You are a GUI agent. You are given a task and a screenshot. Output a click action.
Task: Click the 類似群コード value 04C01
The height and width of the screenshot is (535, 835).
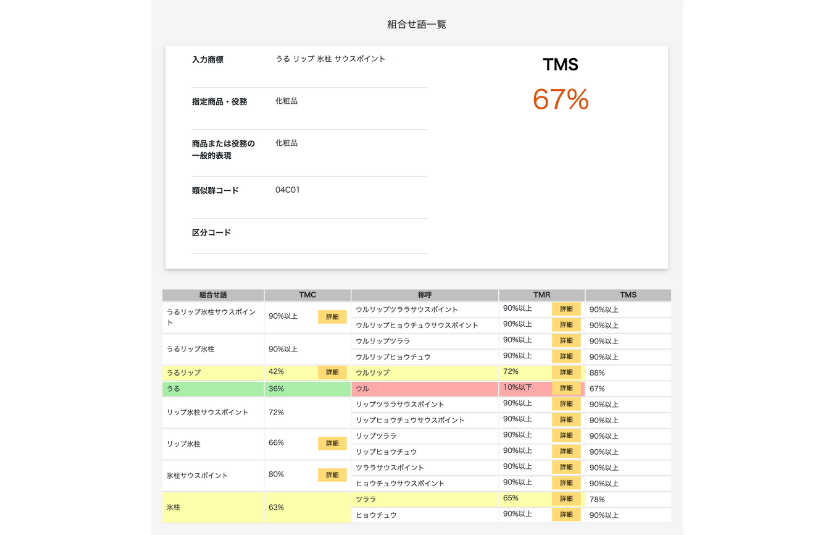288,190
